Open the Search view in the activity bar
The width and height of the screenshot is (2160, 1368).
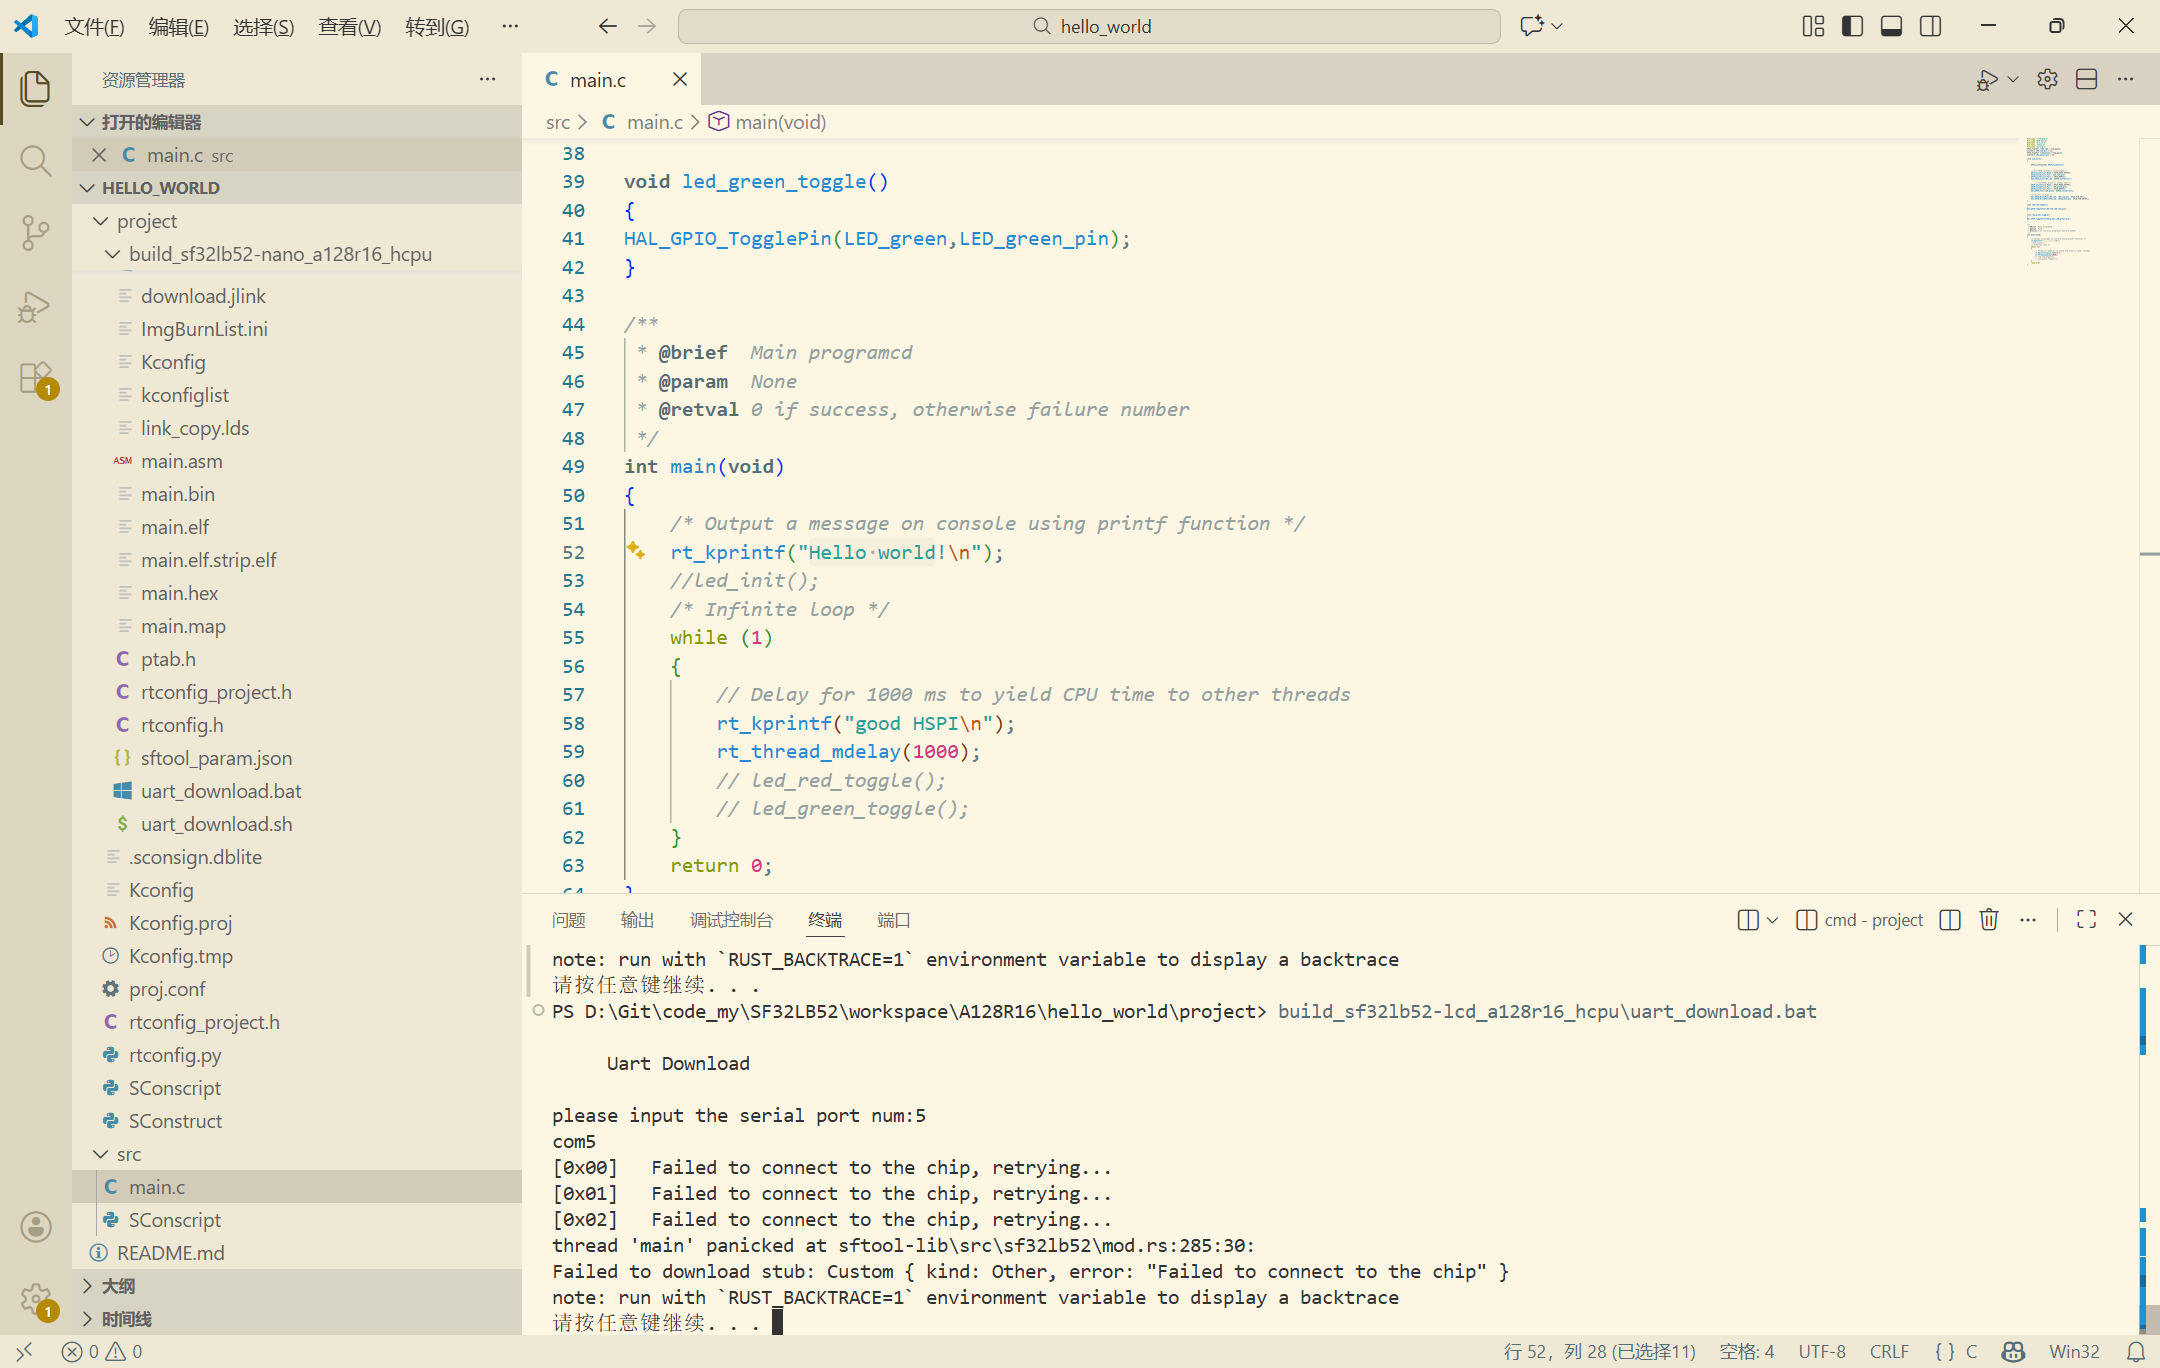click(x=35, y=160)
